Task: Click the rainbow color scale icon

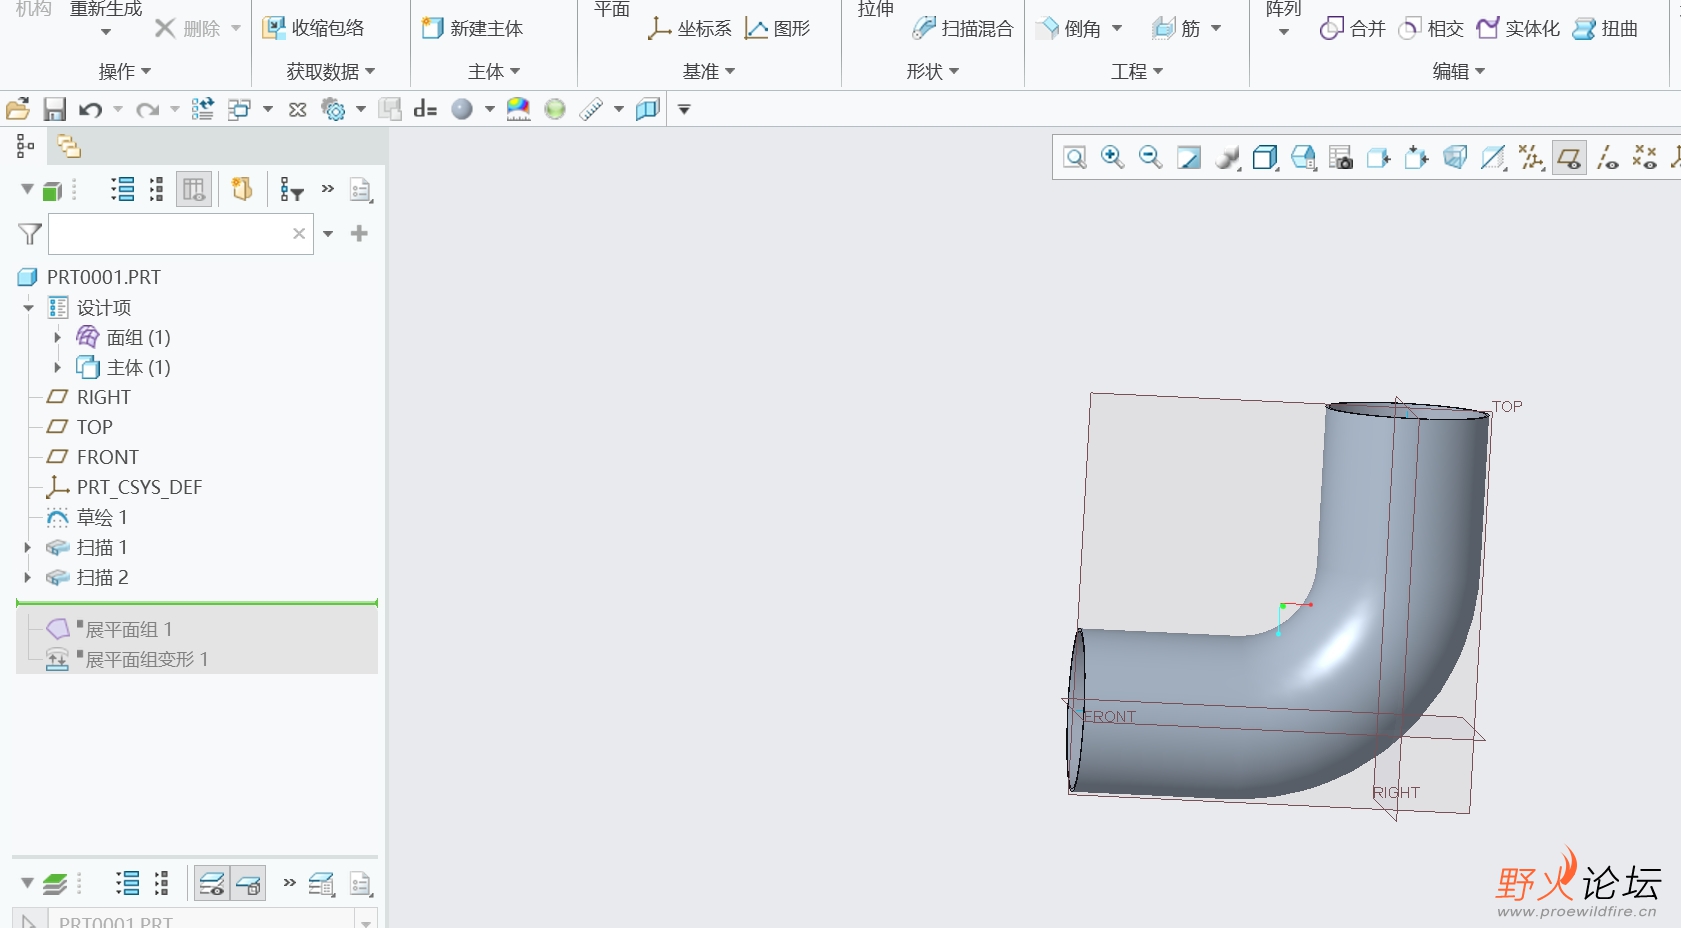Action: (x=518, y=109)
